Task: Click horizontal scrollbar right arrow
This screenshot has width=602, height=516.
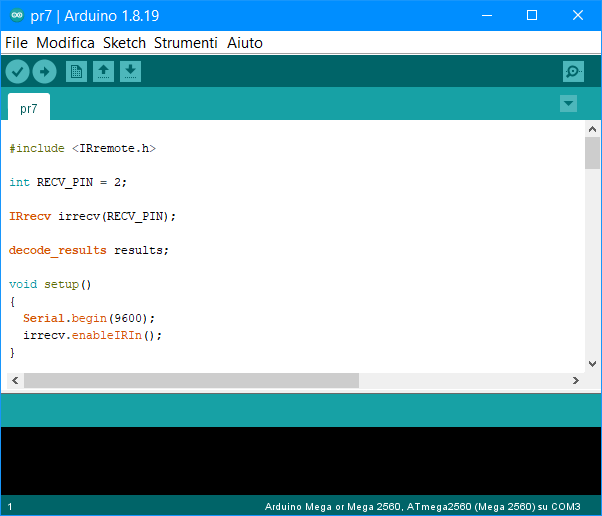Action: coord(576,380)
